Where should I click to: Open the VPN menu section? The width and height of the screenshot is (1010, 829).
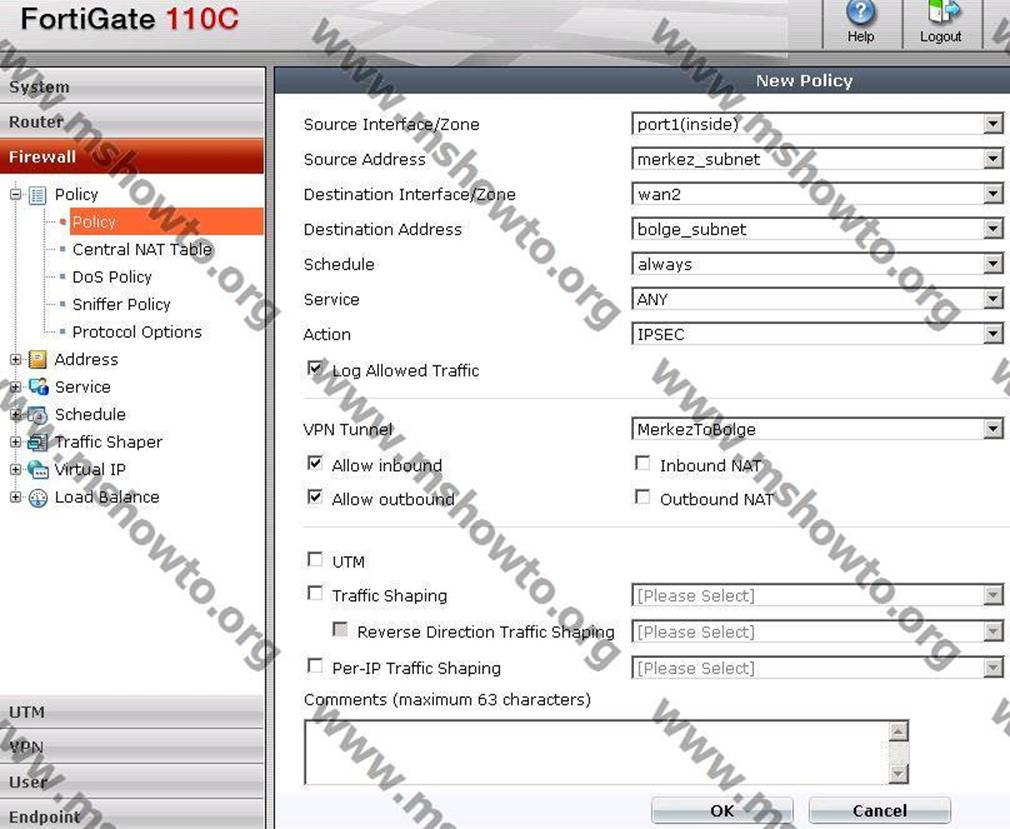coord(132,747)
